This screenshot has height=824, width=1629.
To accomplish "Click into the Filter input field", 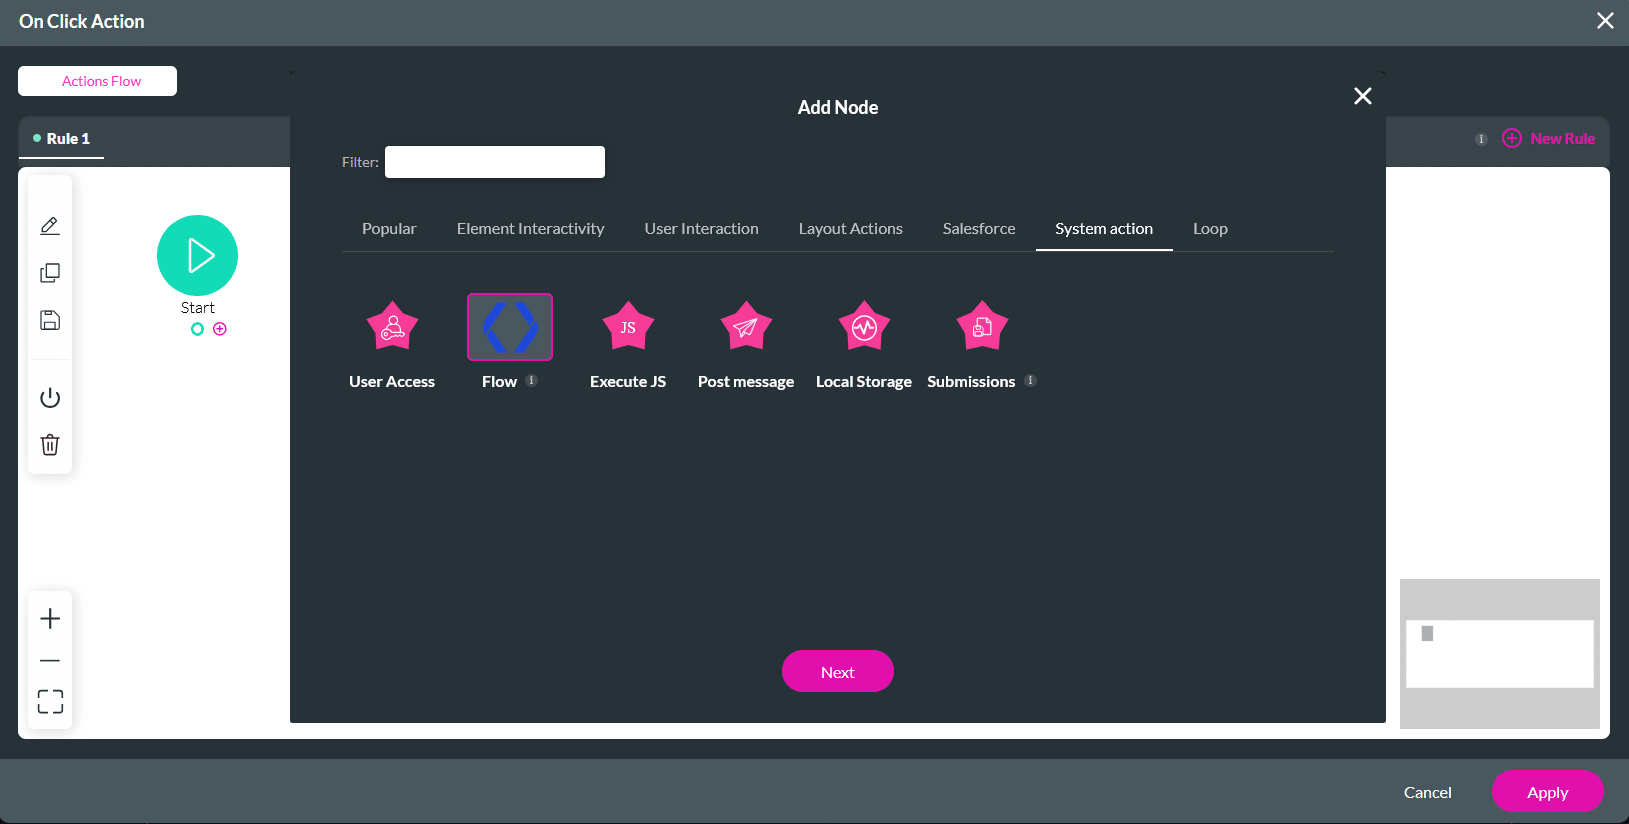I will [495, 162].
